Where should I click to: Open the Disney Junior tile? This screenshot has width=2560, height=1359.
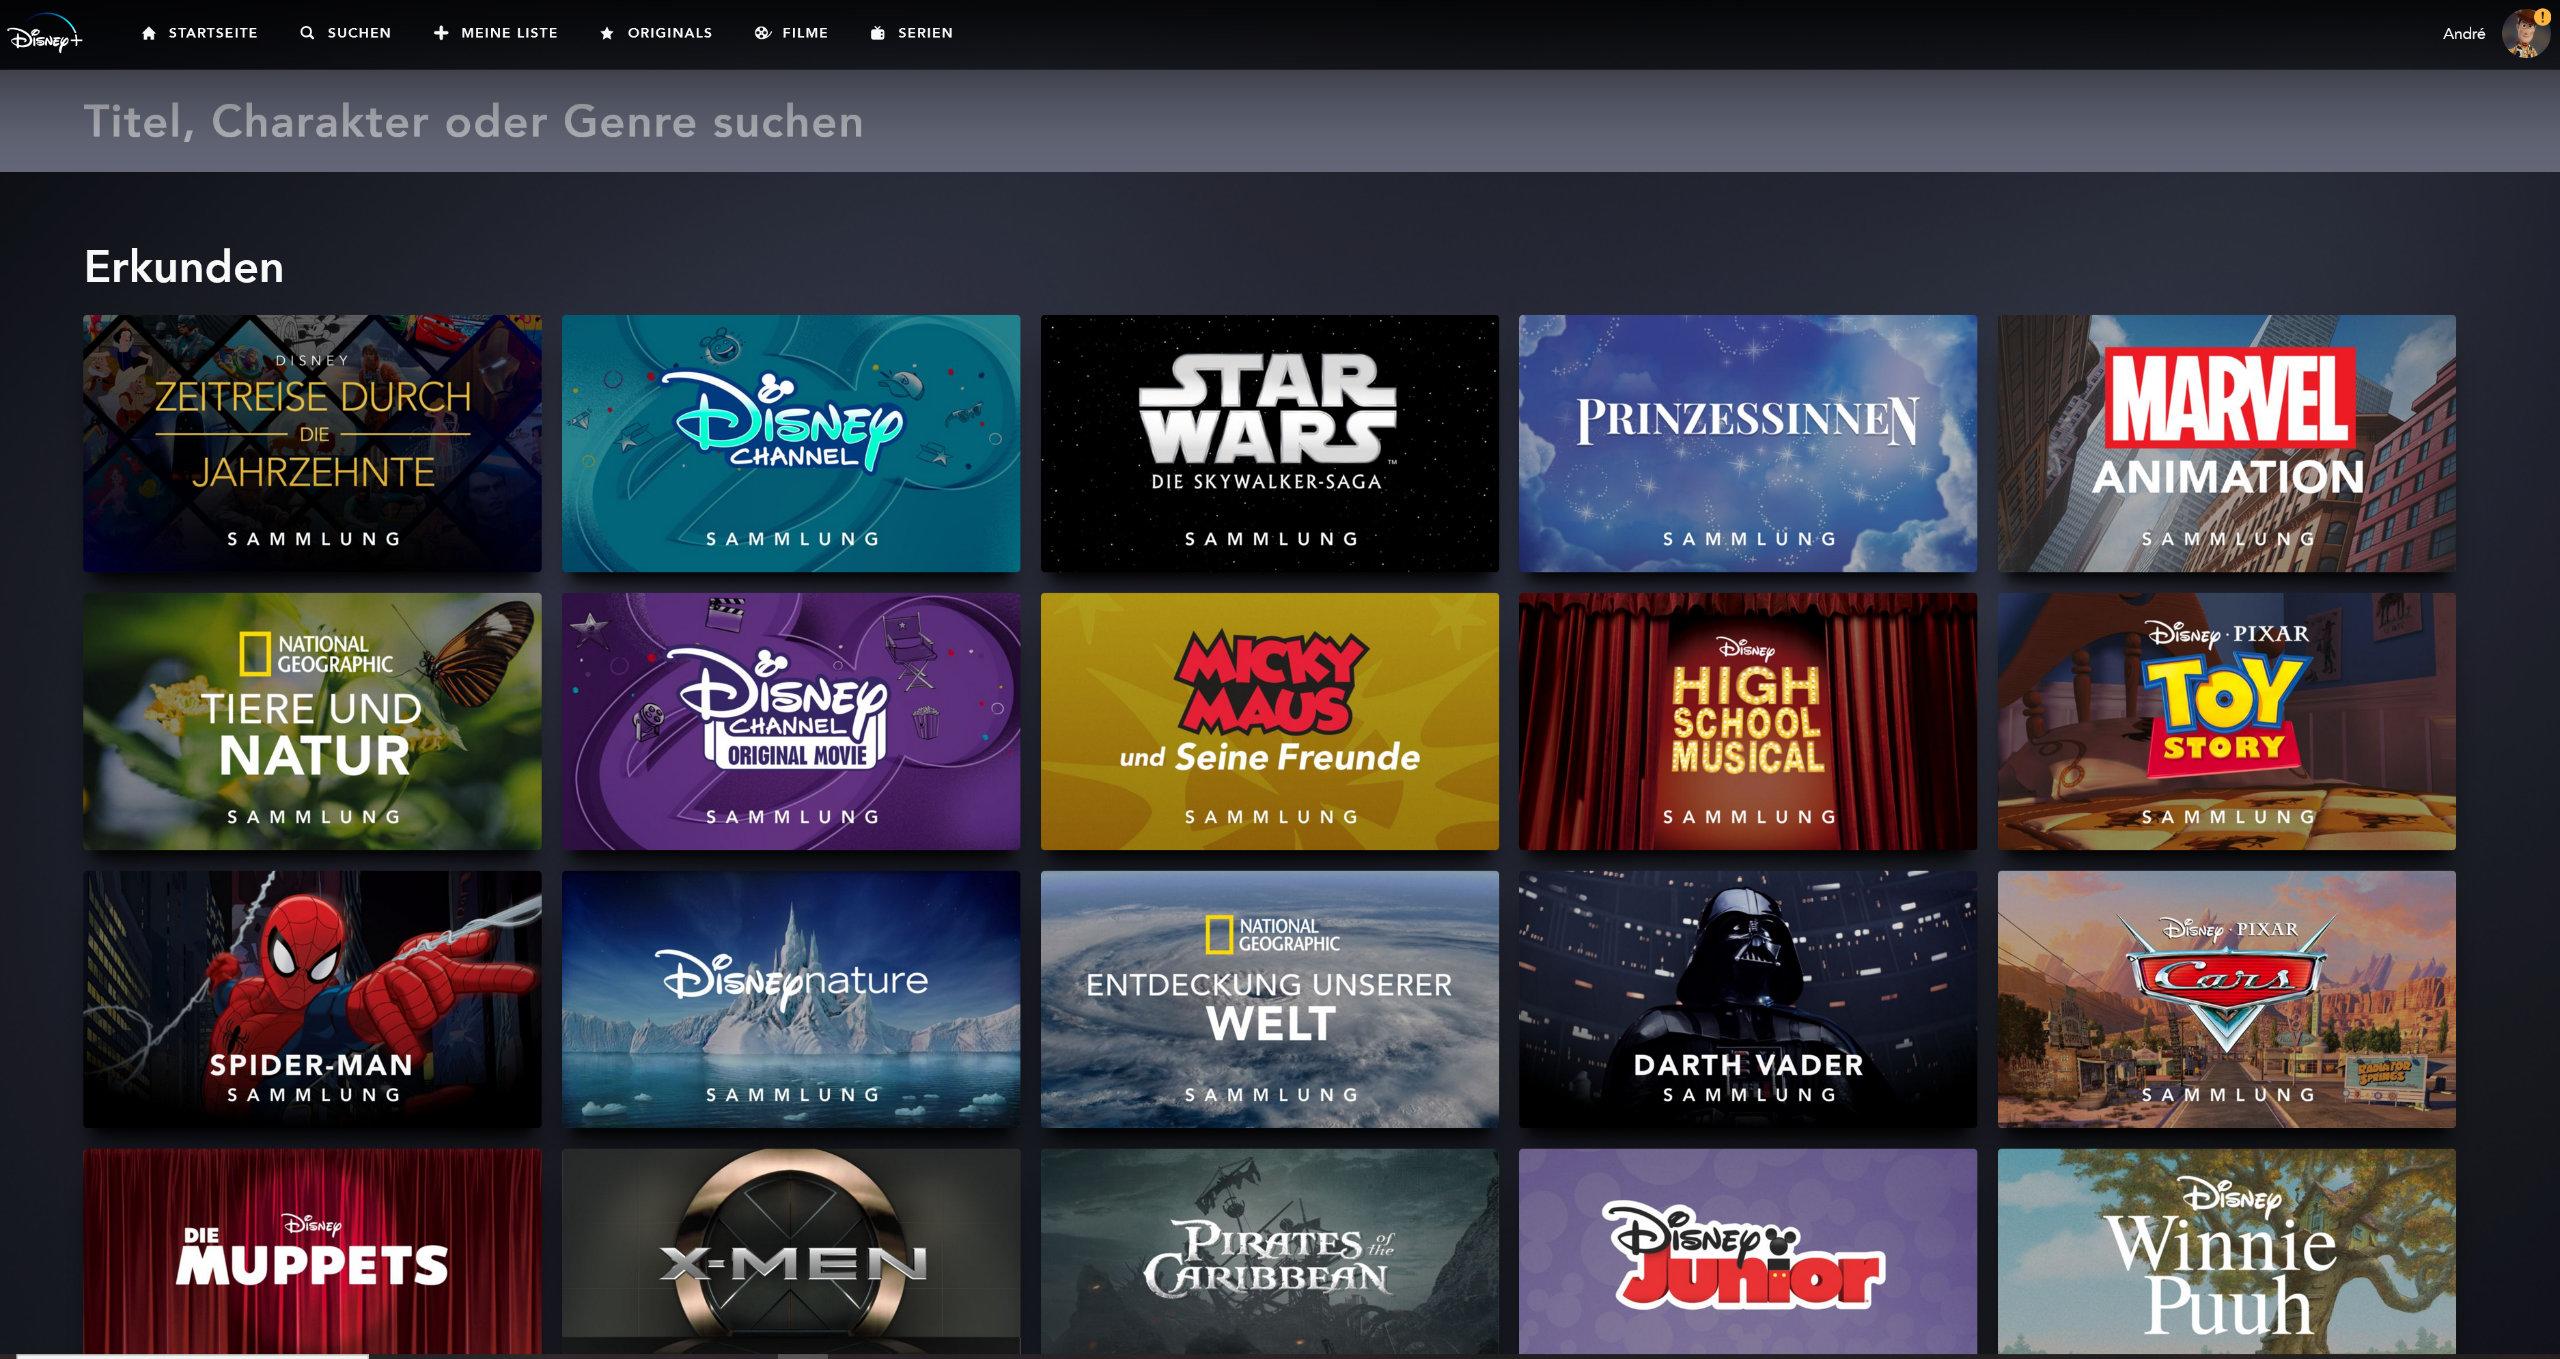click(x=1748, y=1252)
